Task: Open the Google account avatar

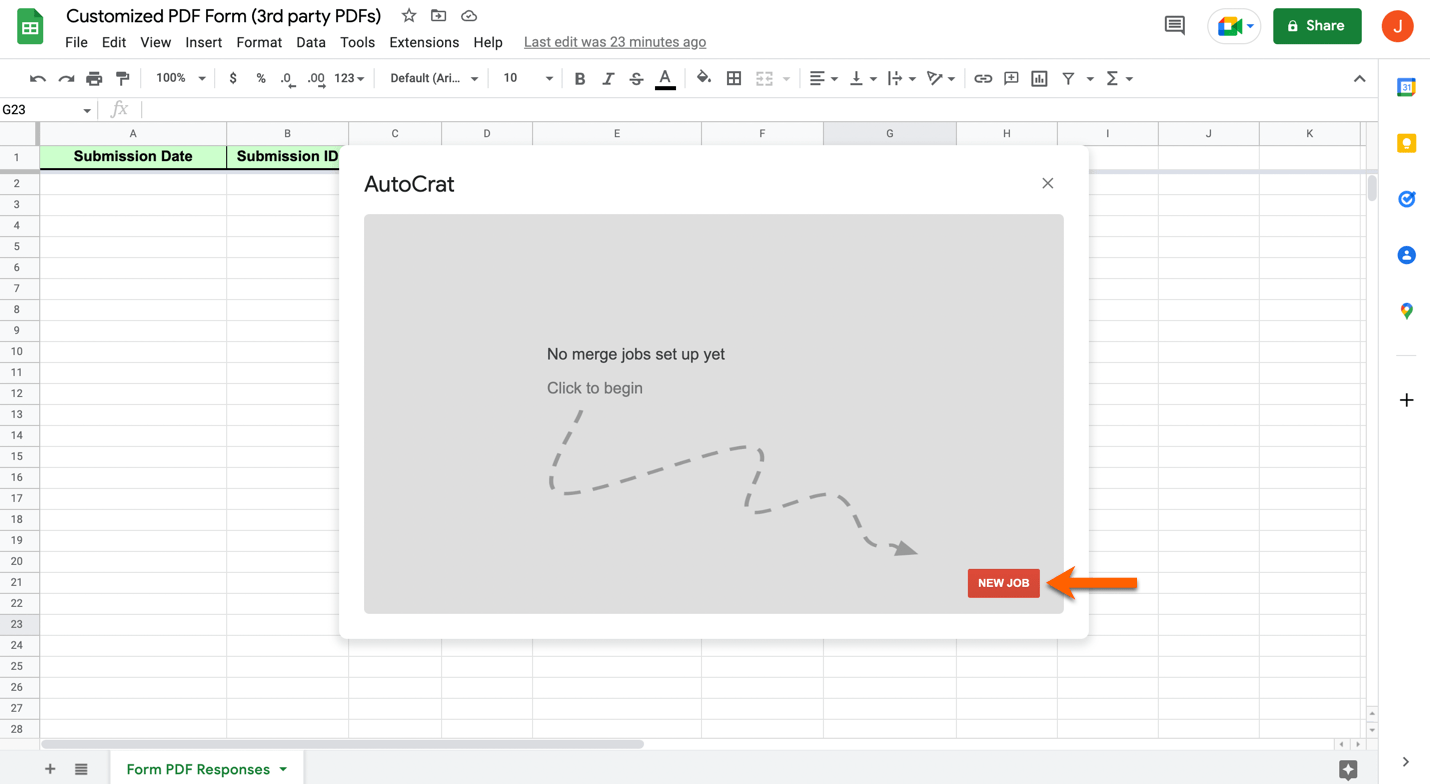Action: [x=1397, y=26]
